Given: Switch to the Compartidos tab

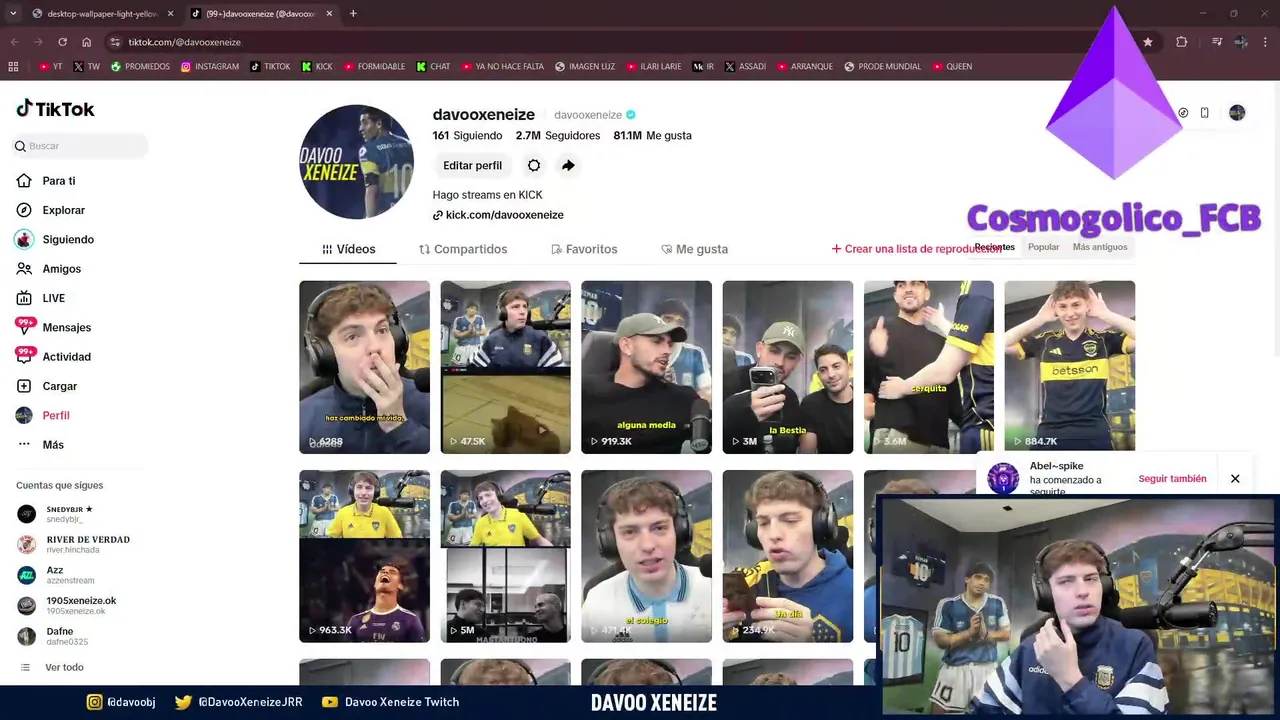Looking at the screenshot, I should pyautogui.click(x=463, y=249).
